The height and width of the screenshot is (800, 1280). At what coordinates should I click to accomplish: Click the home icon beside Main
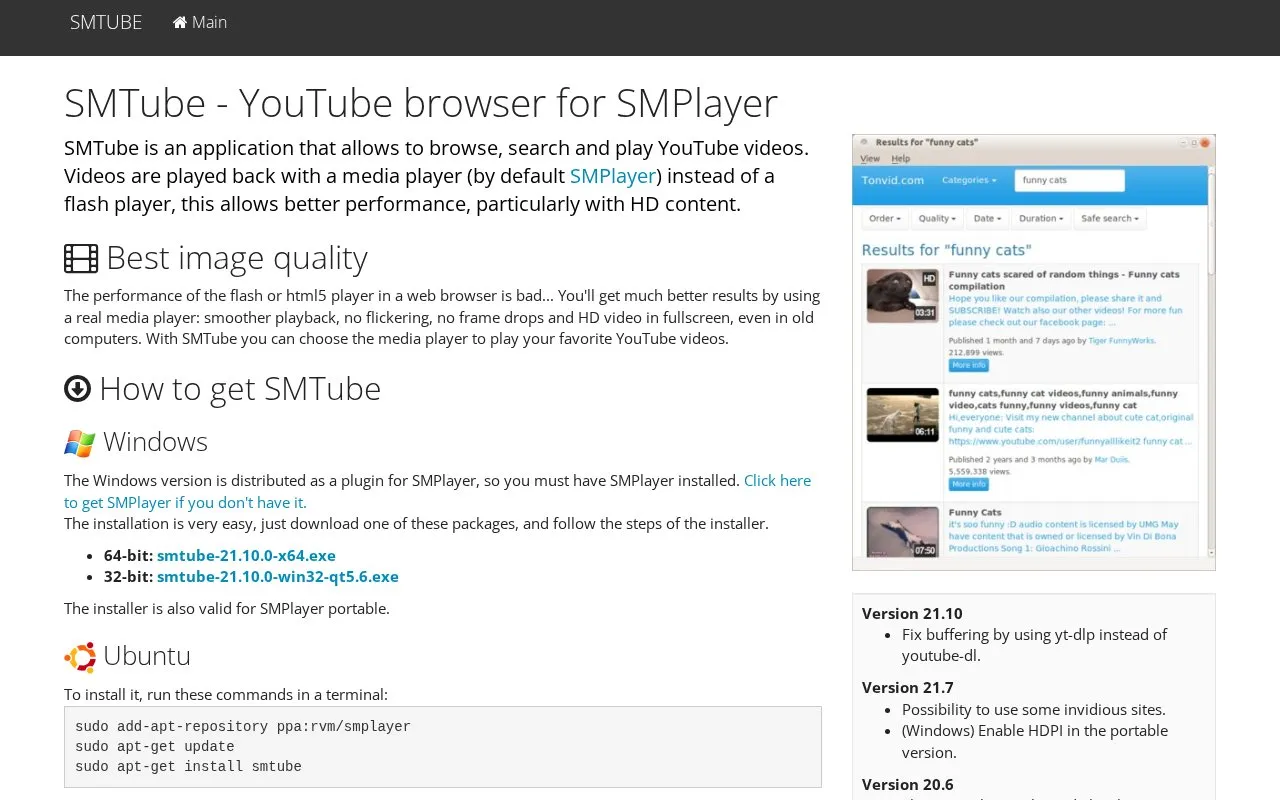point(180,22)
